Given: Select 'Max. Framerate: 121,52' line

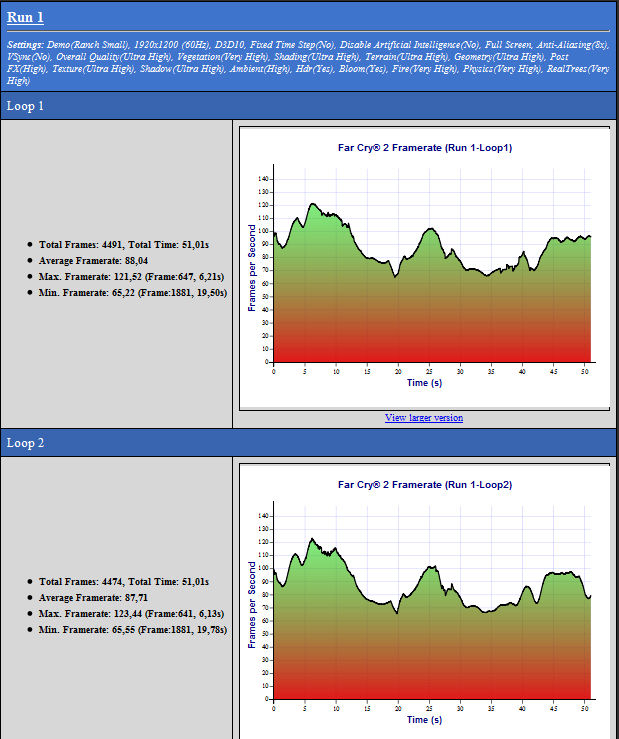Looking at the screenshot, I should (x=132, y=277).
